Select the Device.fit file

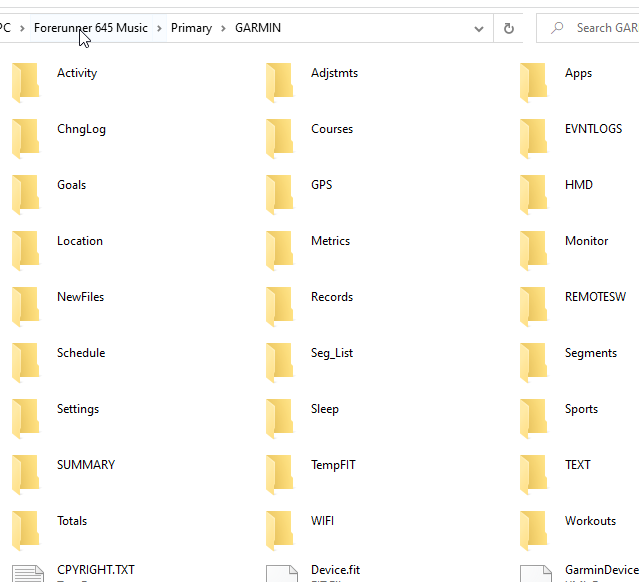(x=335, y=570)
